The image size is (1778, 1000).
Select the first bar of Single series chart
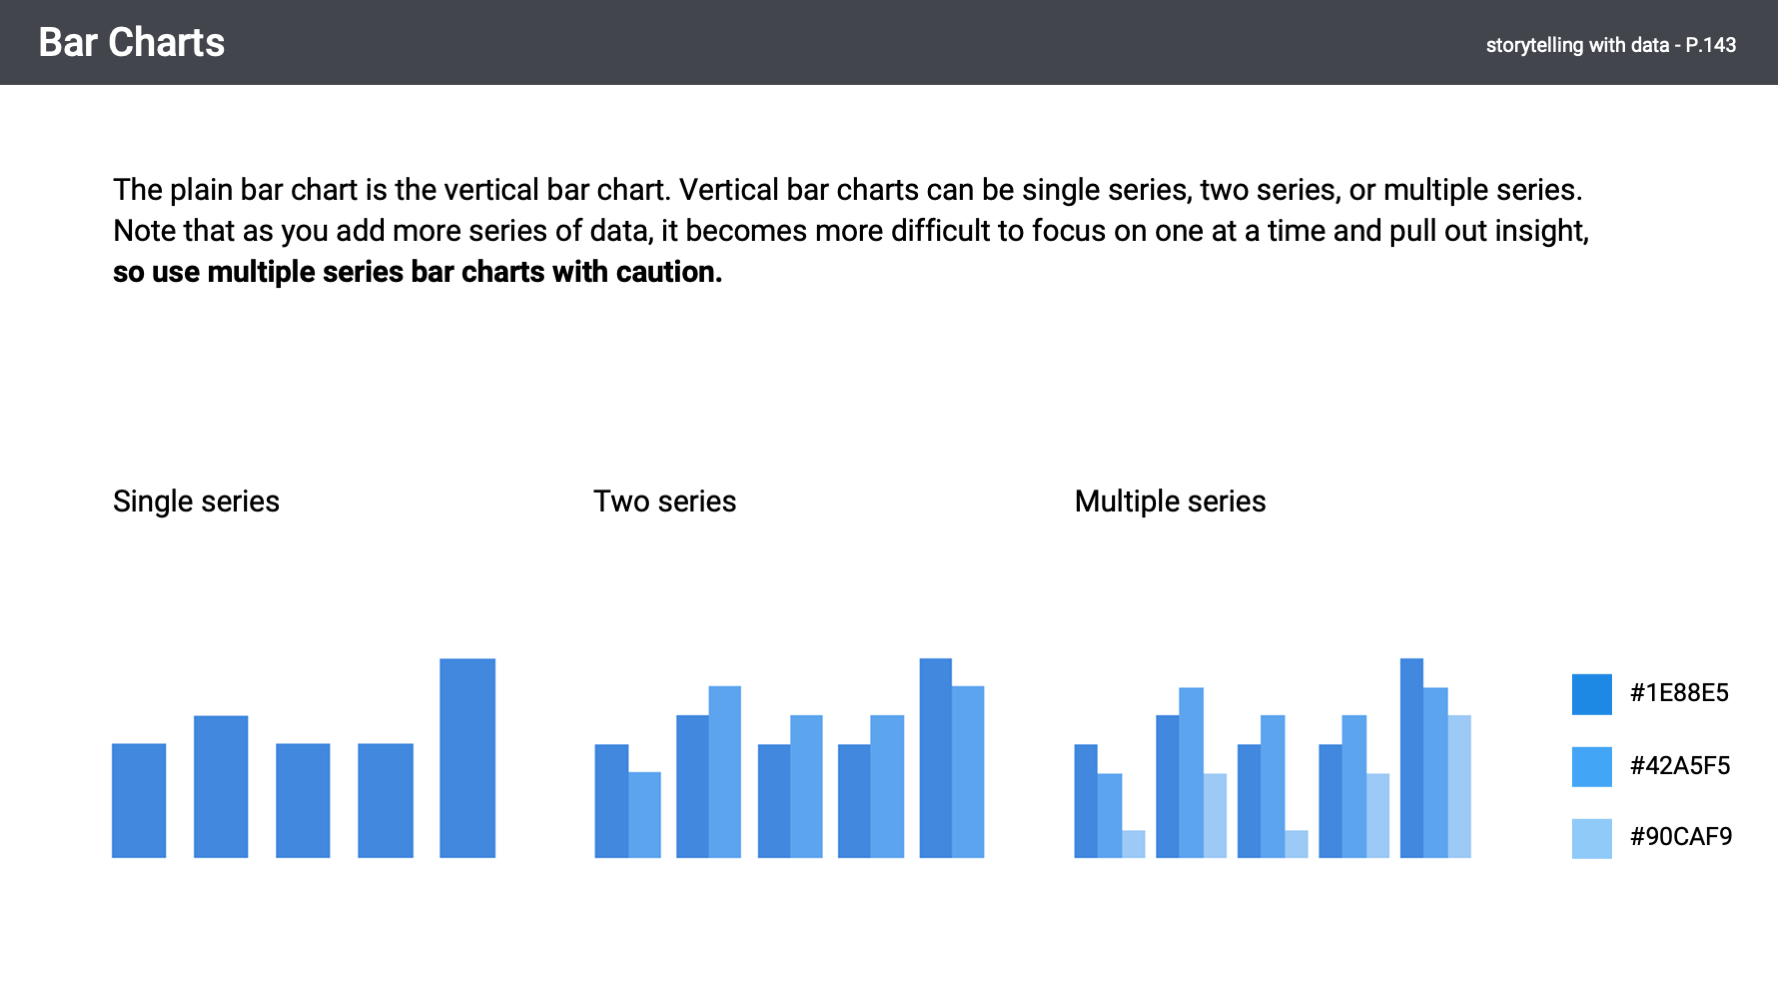(139, 800)
